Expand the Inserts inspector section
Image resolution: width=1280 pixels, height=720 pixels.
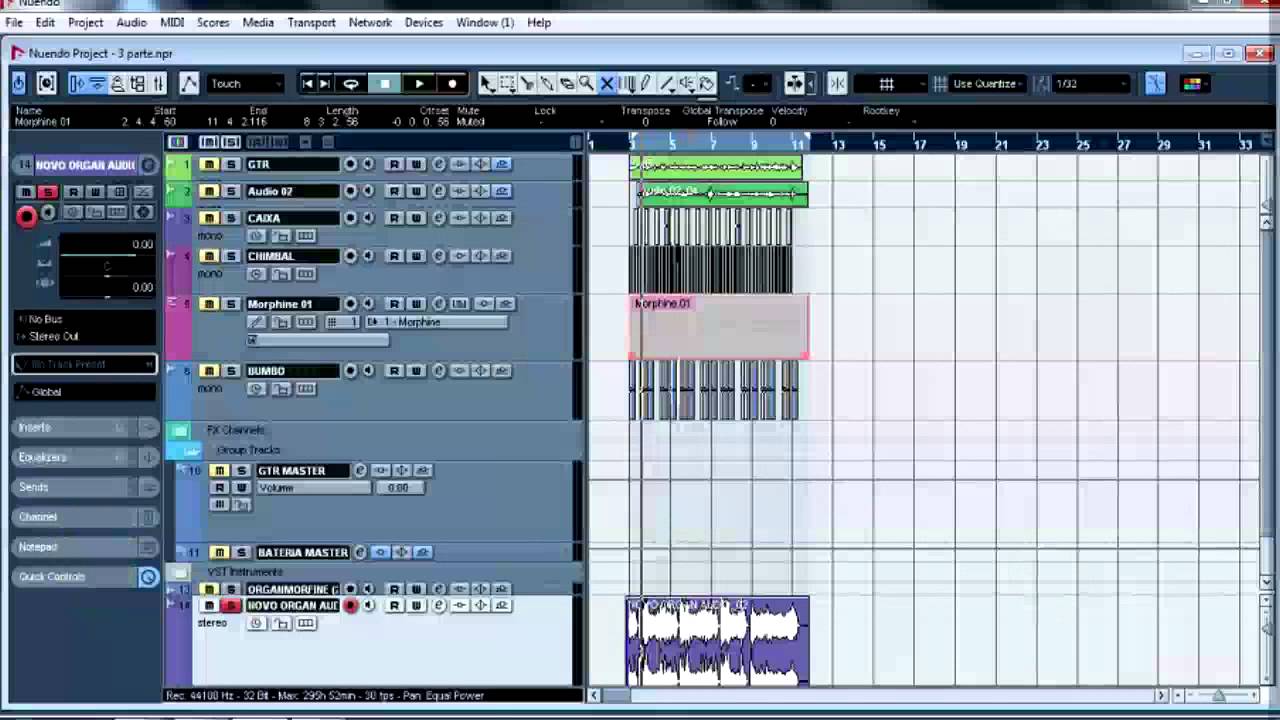(x=85, y=428)
